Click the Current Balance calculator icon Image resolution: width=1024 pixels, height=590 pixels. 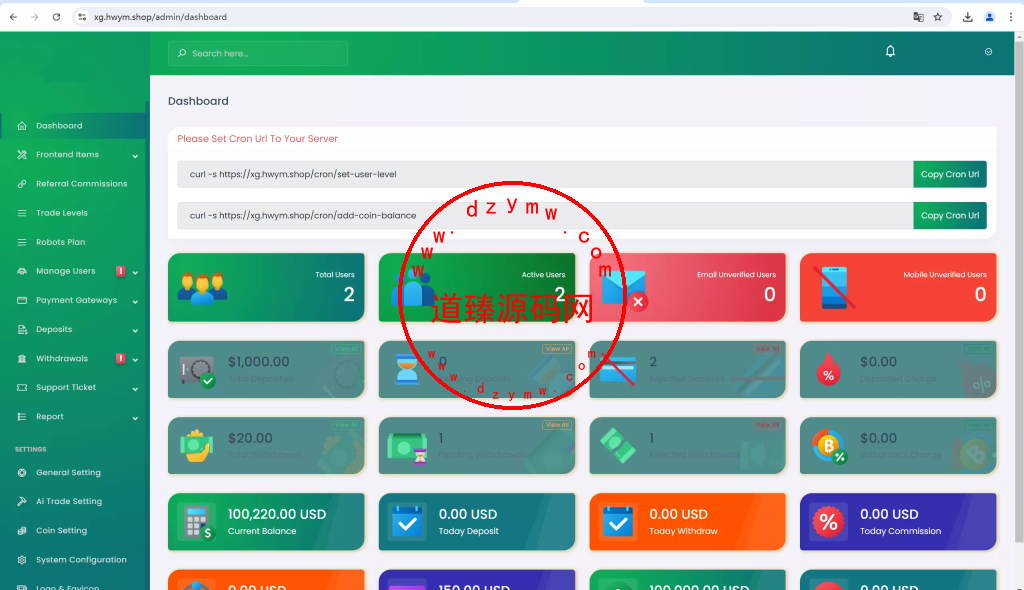pyautogui.click(x=198, y=522)
